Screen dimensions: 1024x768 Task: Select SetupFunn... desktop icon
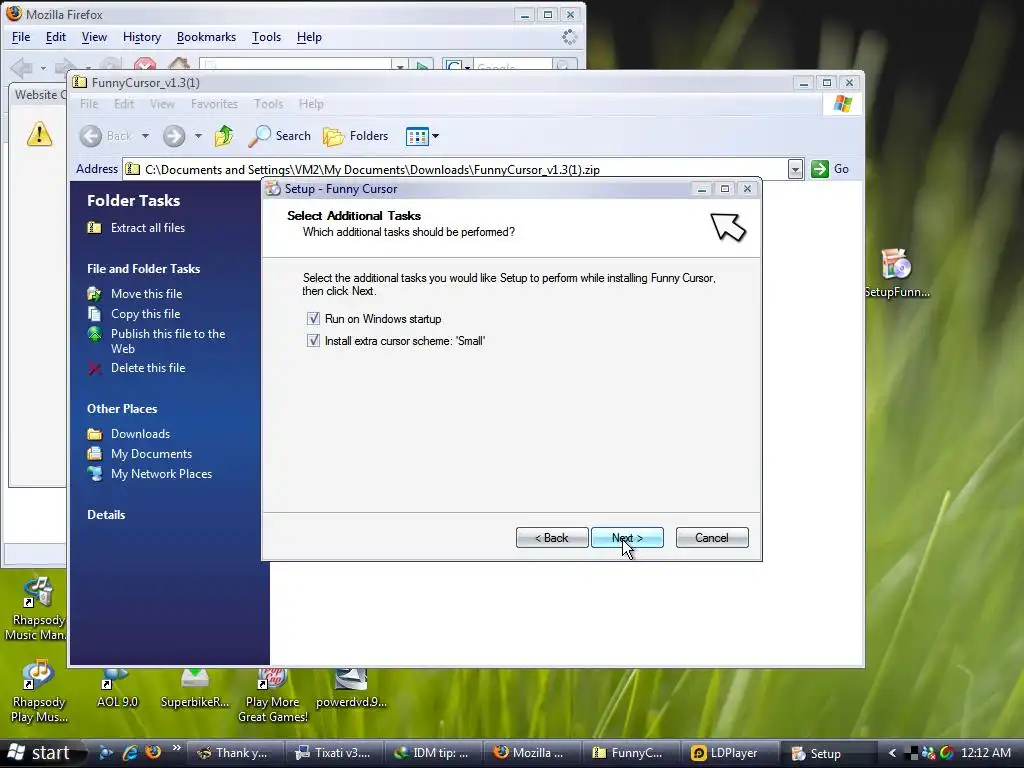pyautogui.click(x=897, y=274)
